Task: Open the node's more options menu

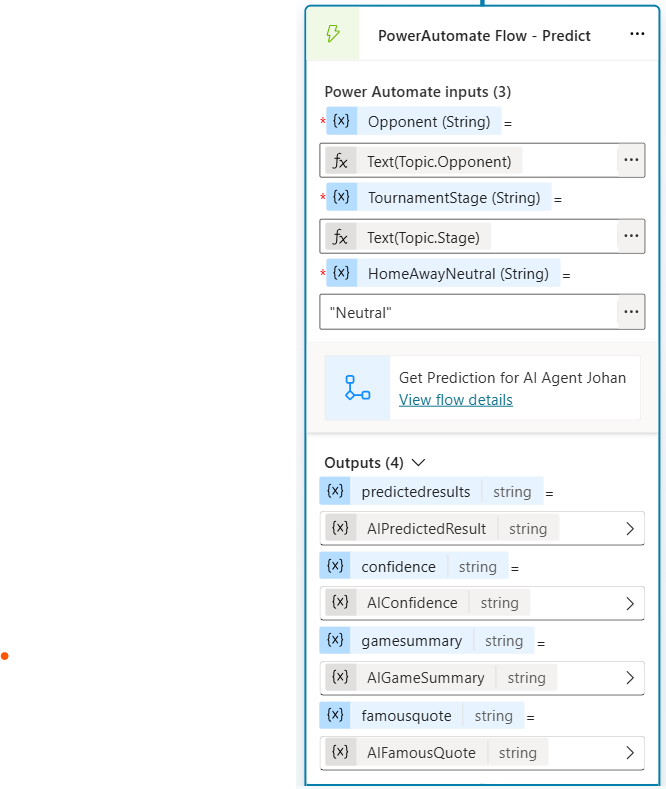Action: point(637,34)
